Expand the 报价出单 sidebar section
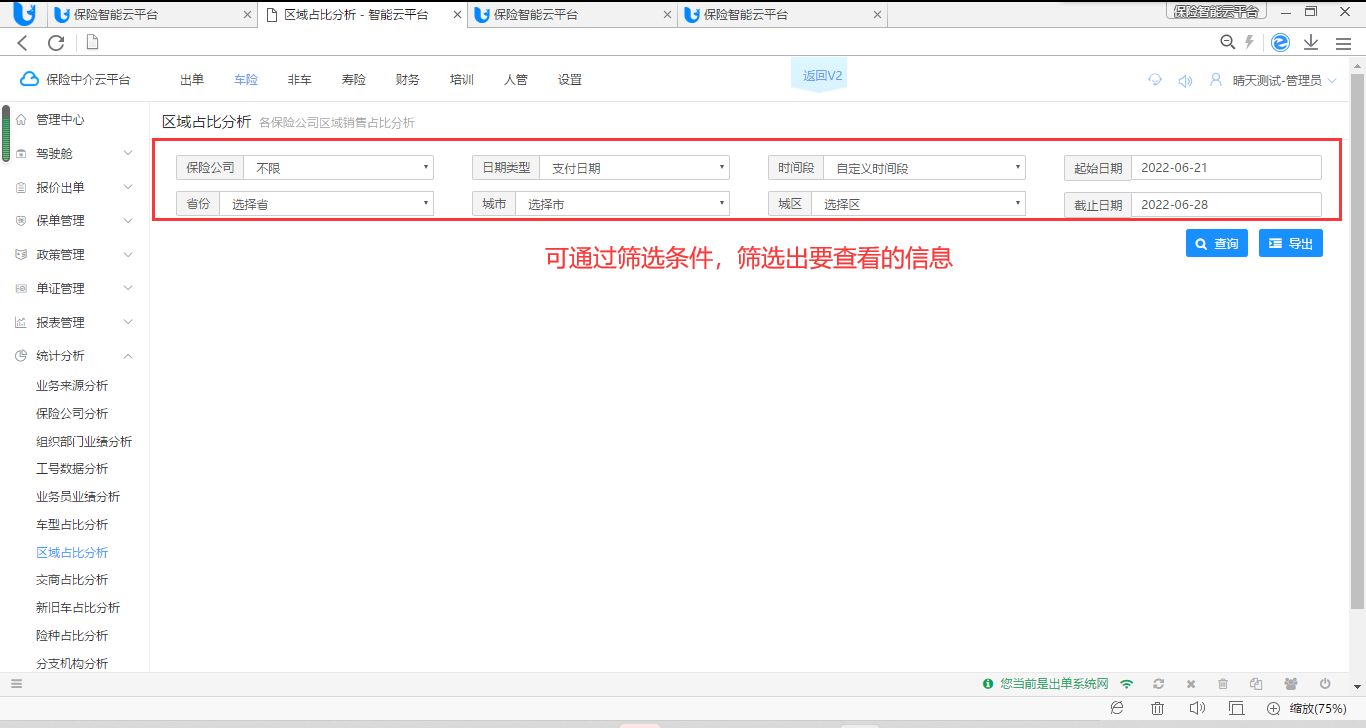This screenshot has height=728, width=1366. pyautogui.click(x=75, y=187)
